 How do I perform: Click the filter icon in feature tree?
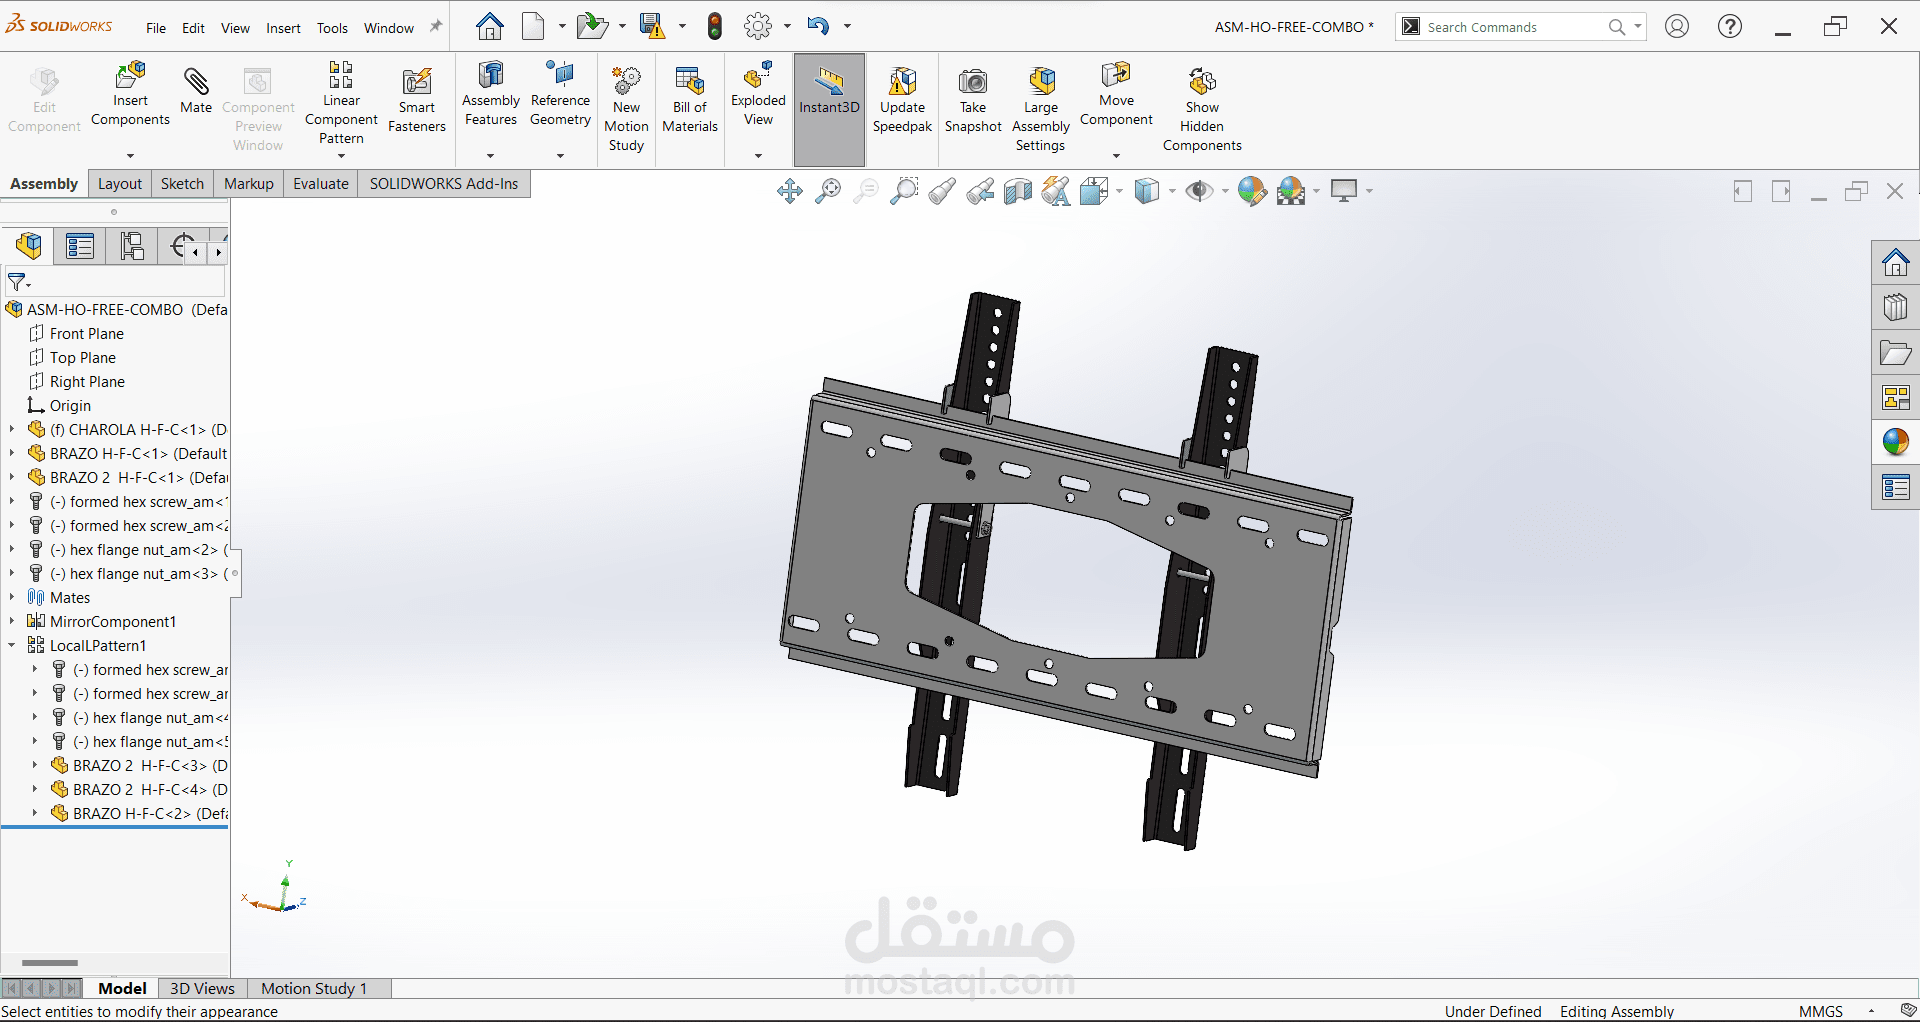click(18, 282)
